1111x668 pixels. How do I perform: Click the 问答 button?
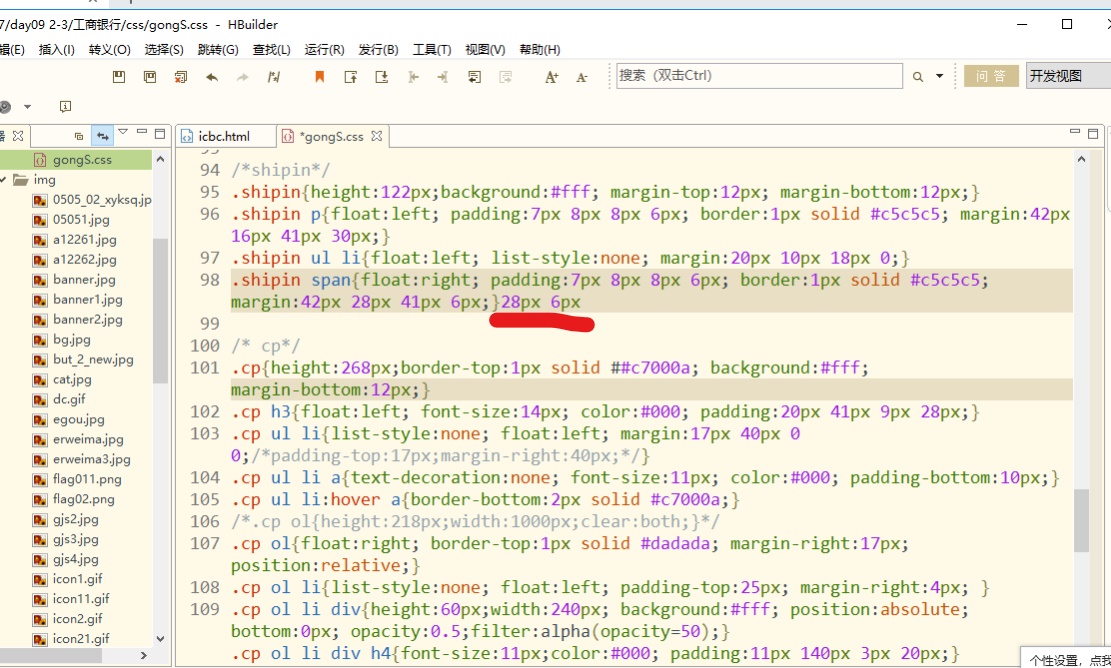991,76
